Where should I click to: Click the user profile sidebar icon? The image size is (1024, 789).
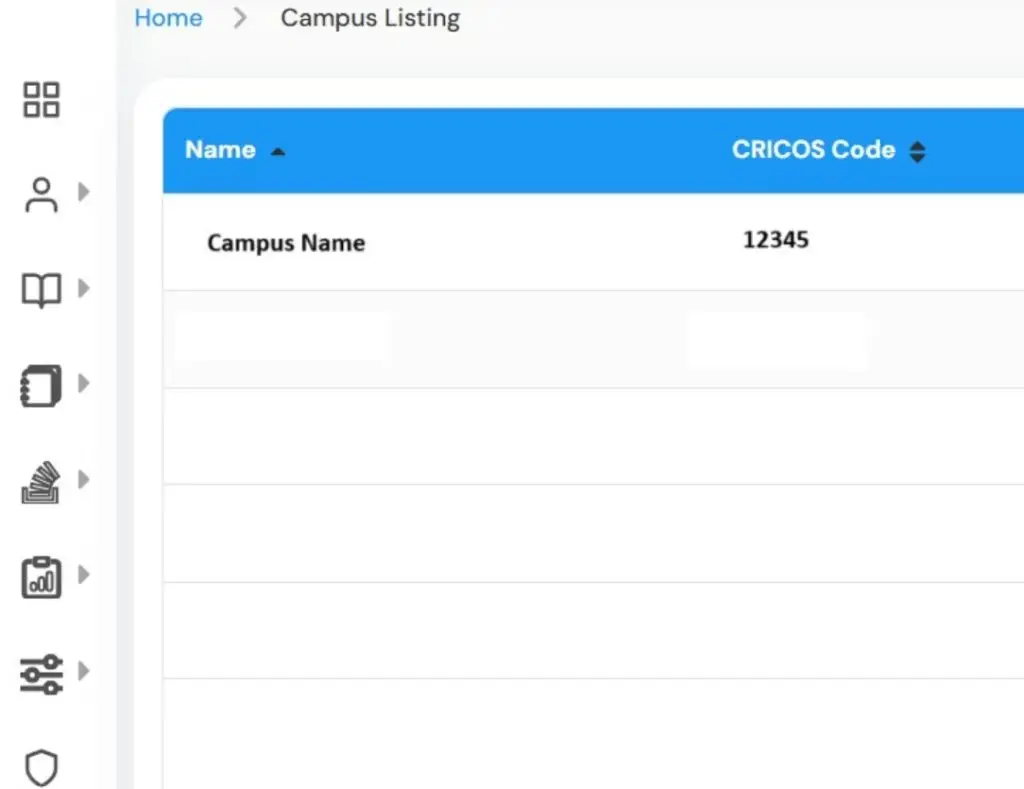(x=41, y=195)
